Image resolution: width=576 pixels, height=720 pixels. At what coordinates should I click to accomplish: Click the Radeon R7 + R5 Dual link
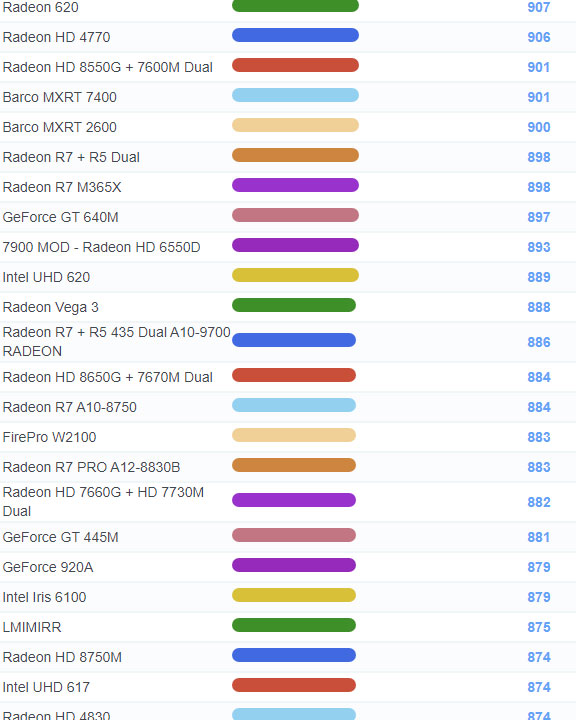tap(71, 157)
